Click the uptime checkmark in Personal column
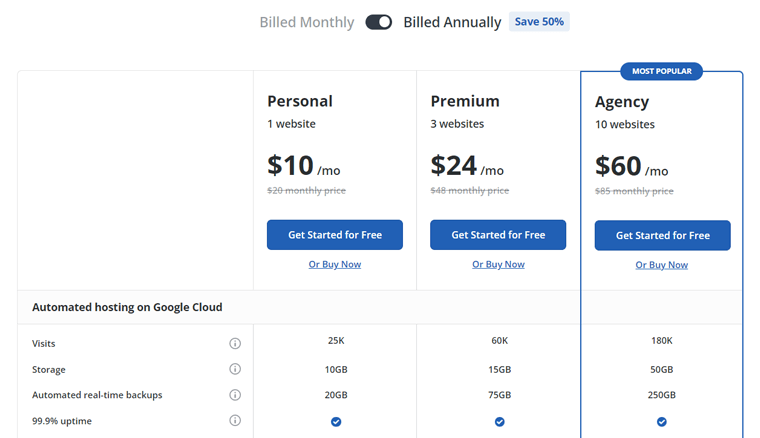Screen dimensions: 760x438 coord(336,422)
